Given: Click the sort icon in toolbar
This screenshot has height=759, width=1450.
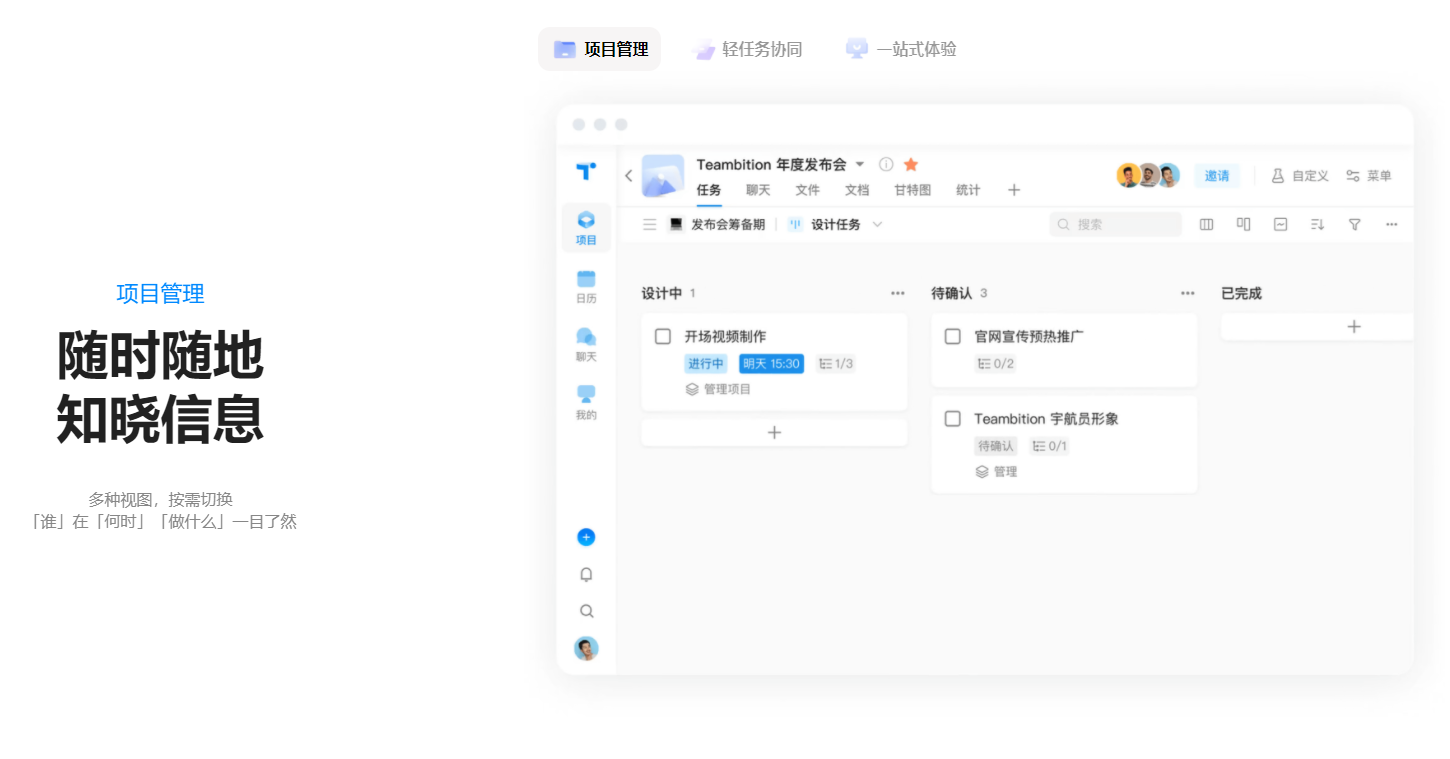Looking at the screenshot, I should pyautogui.click(x=1317, y=225).
